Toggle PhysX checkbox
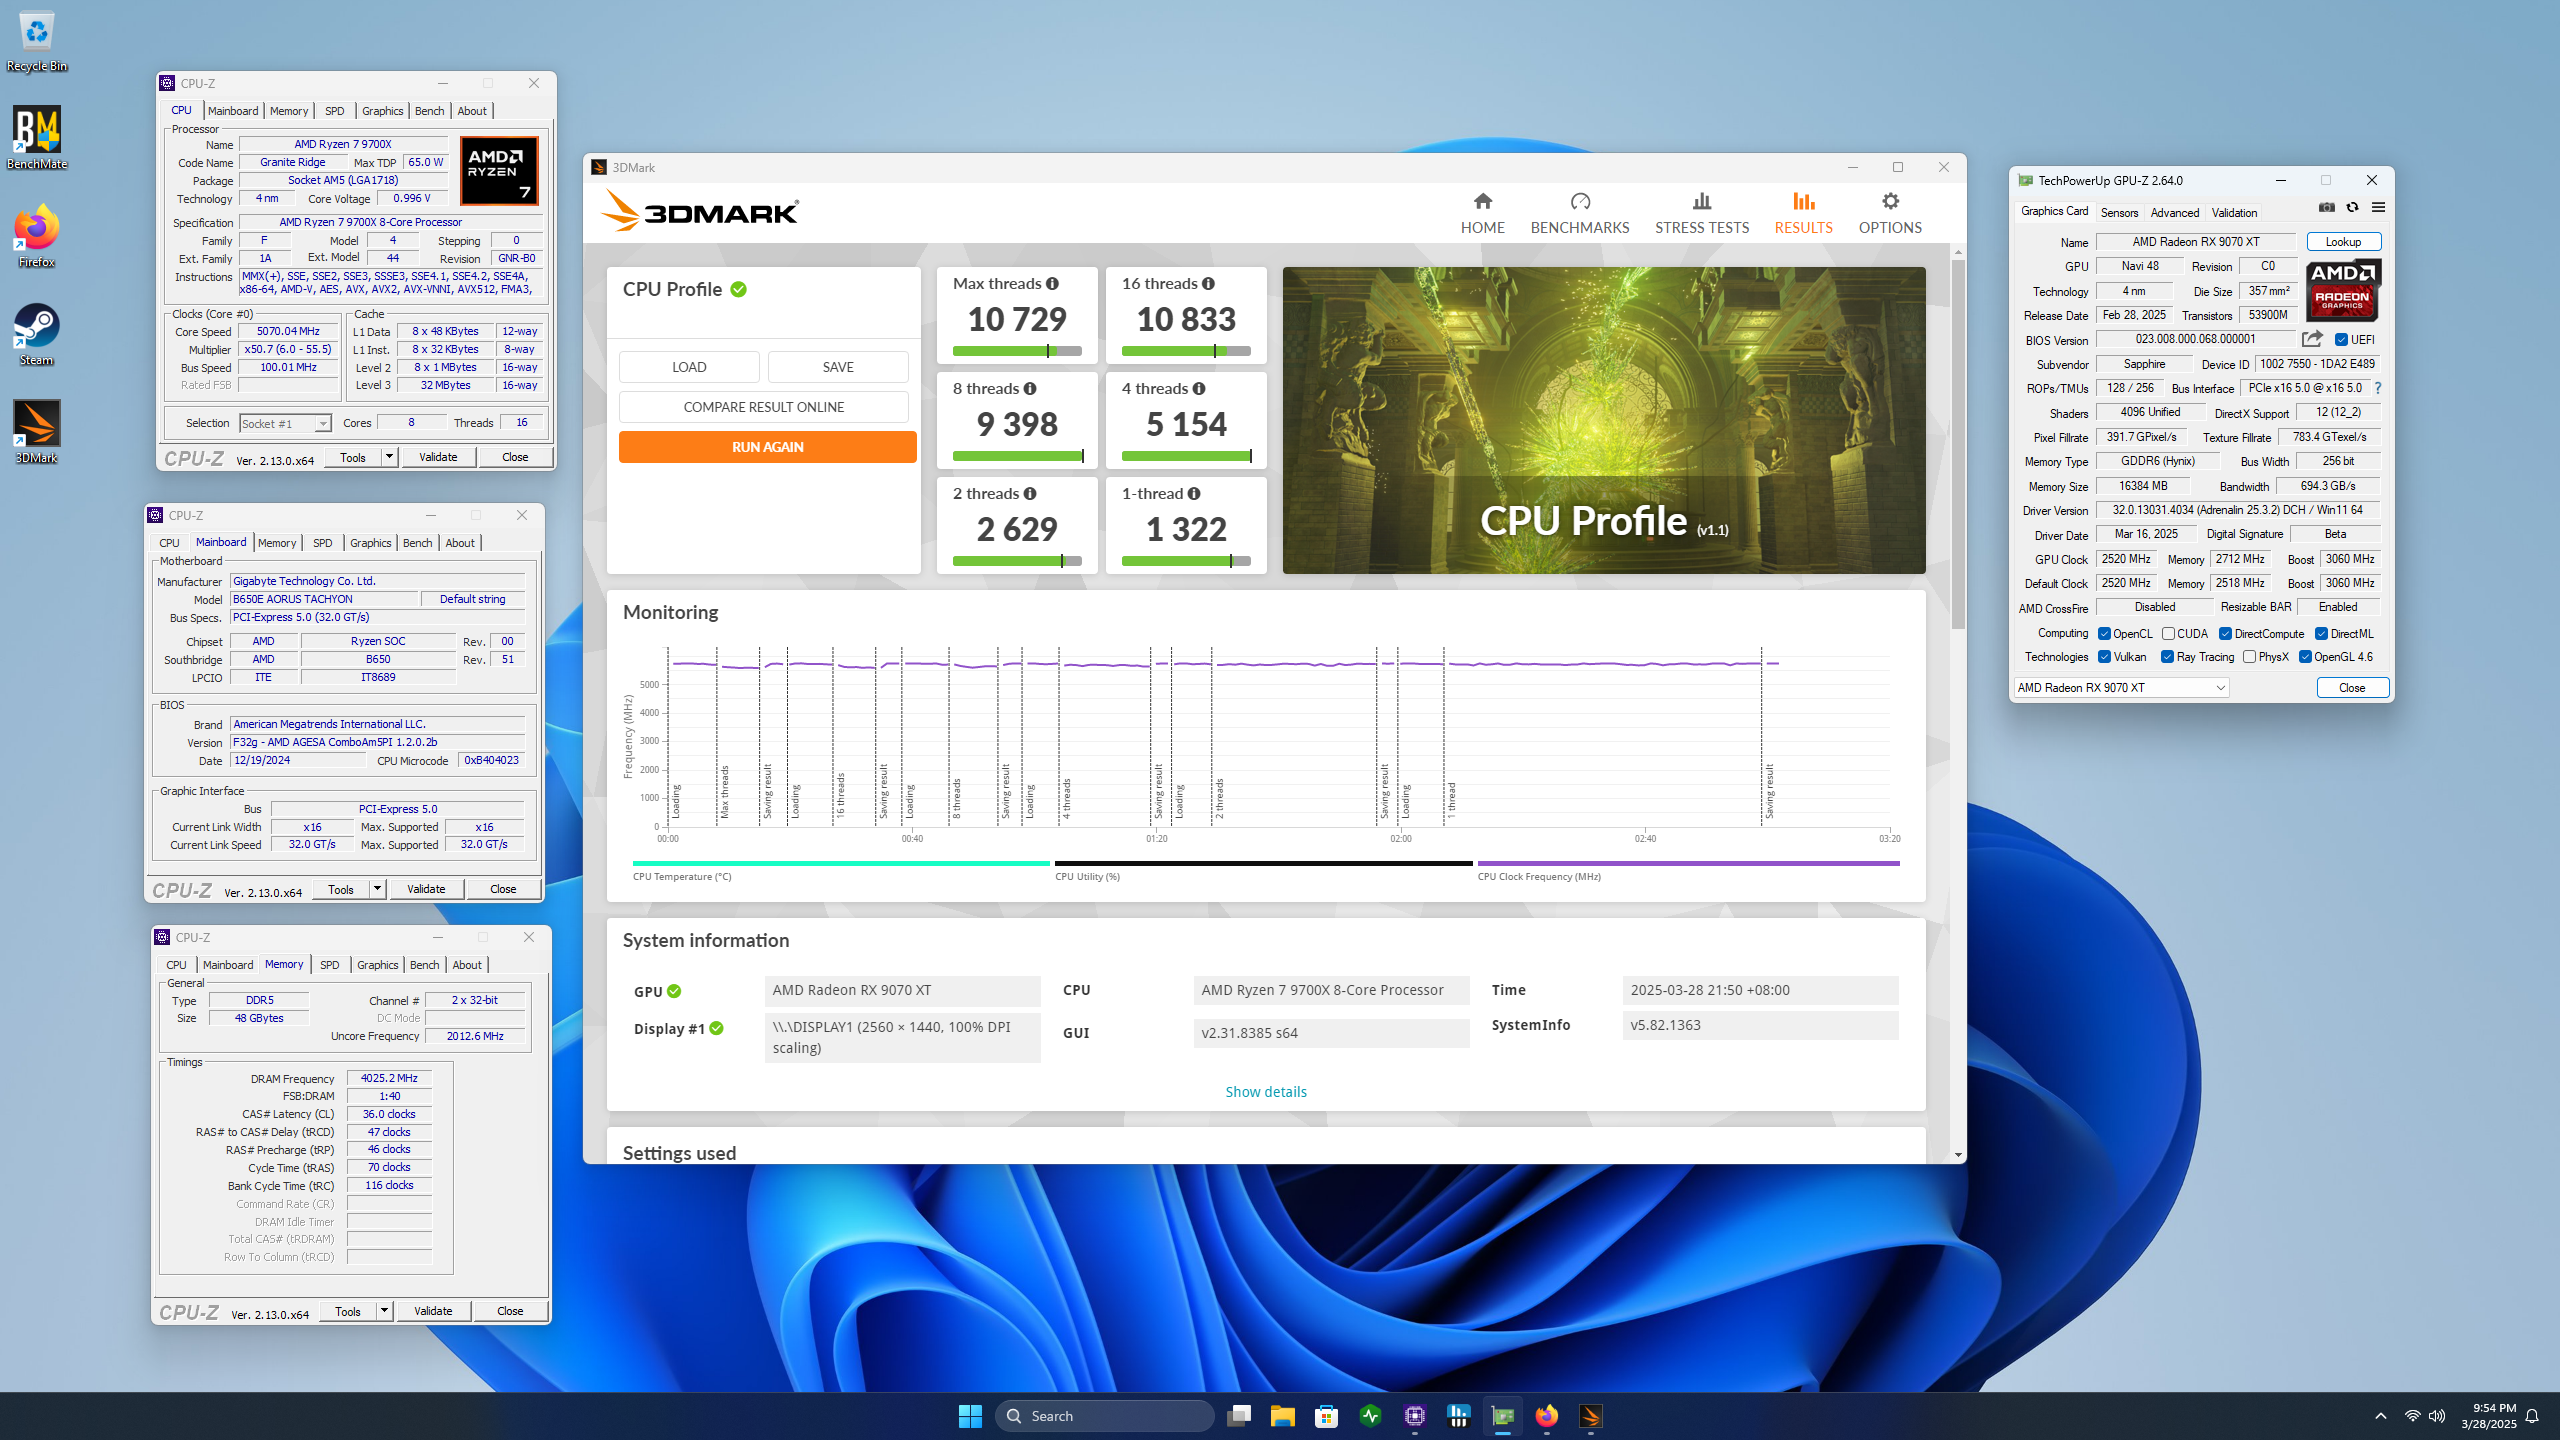 pos(2249,657)
